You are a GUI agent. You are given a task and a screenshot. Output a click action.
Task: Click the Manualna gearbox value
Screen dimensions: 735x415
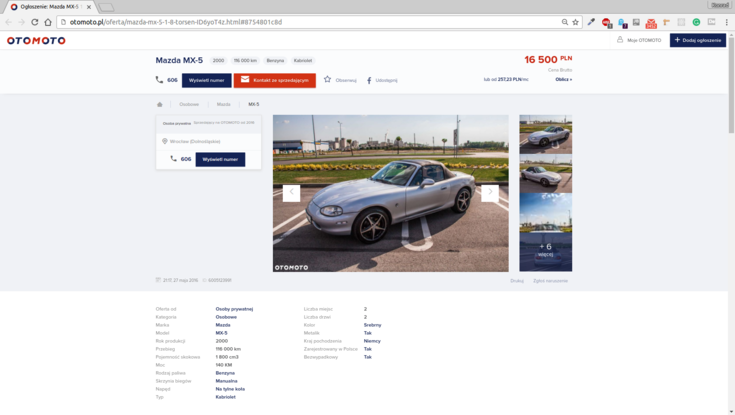226,381
